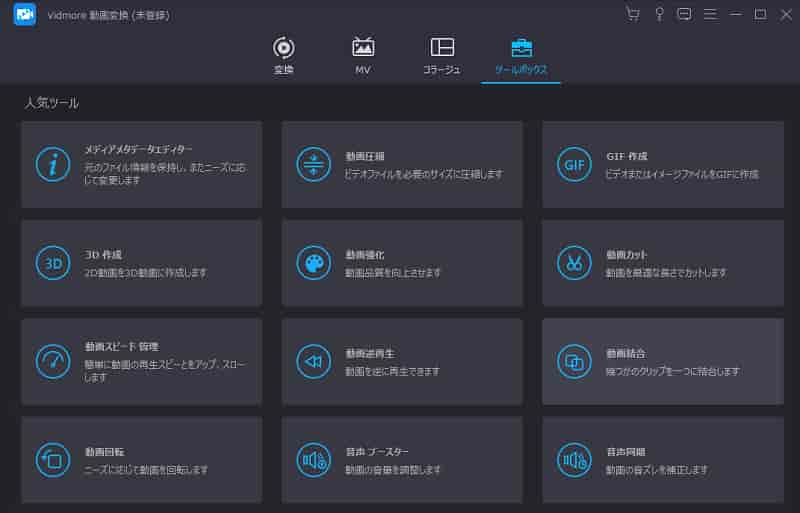Click the 動画圧縮 compress icon

click(314, 164)
